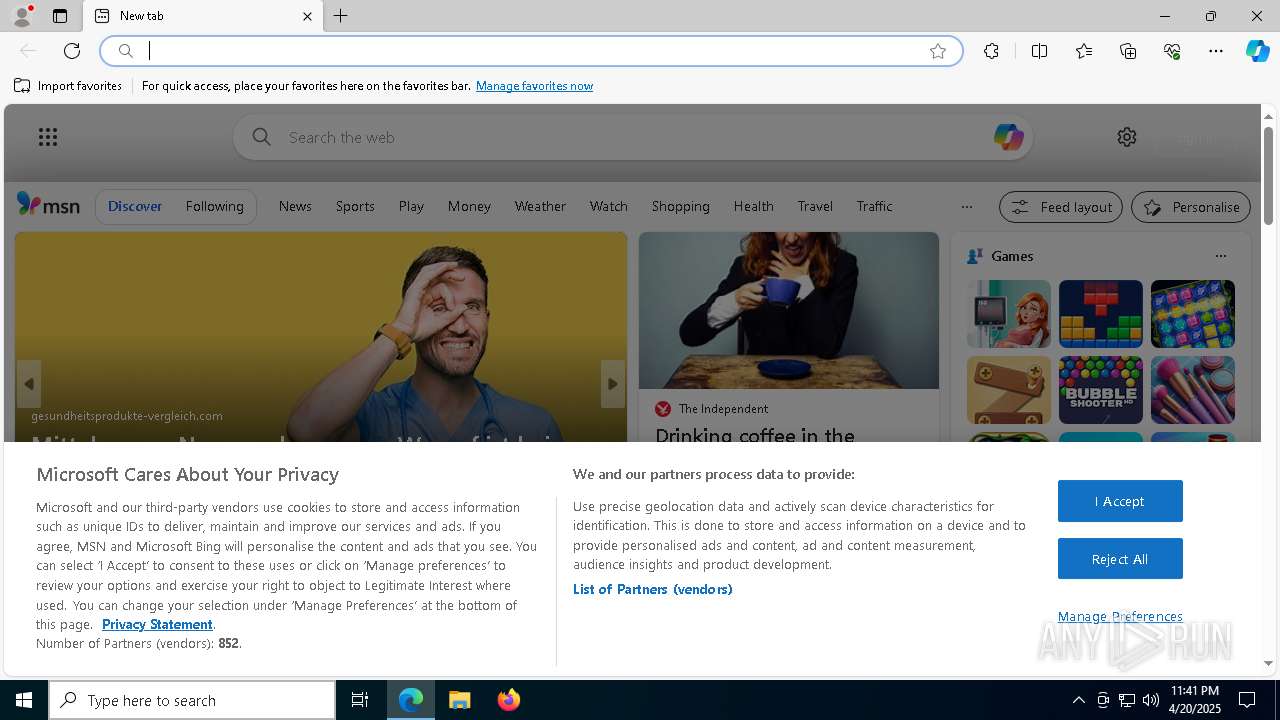
Task: Open File Explorer from taskbar
Action: [460, 700]
